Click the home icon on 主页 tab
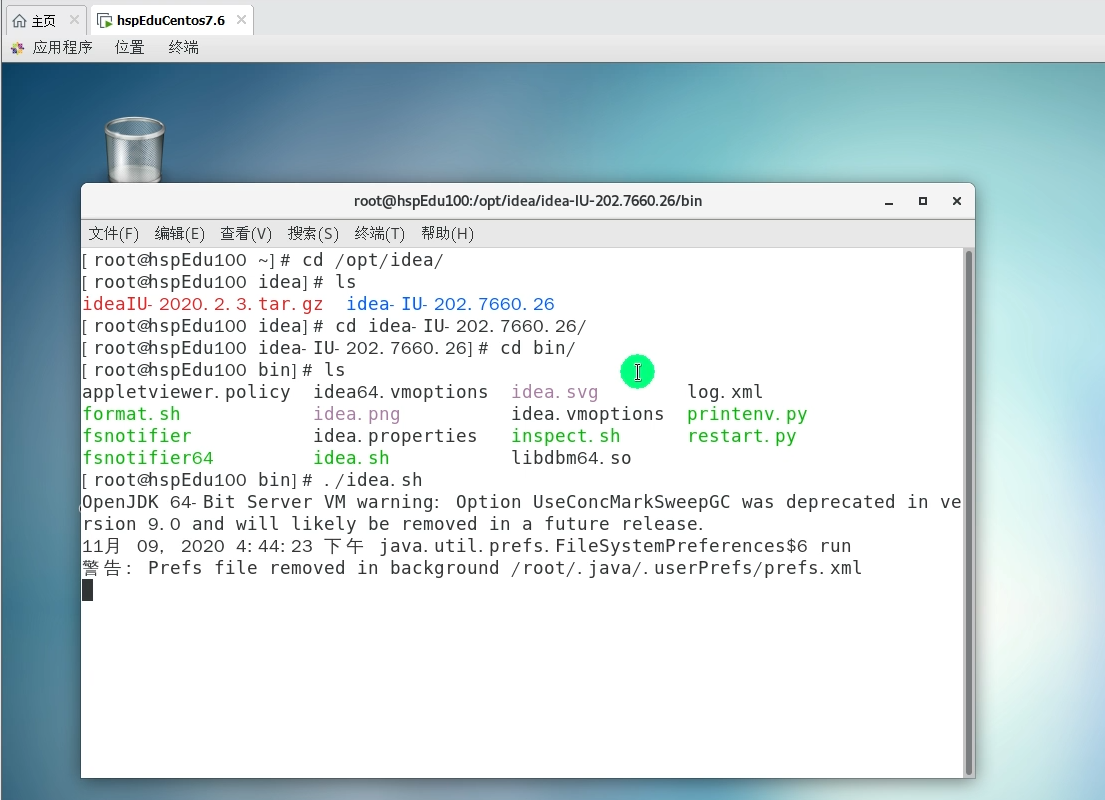The height and width of the screenshot is (800, 1105). (x=19, y=20)
